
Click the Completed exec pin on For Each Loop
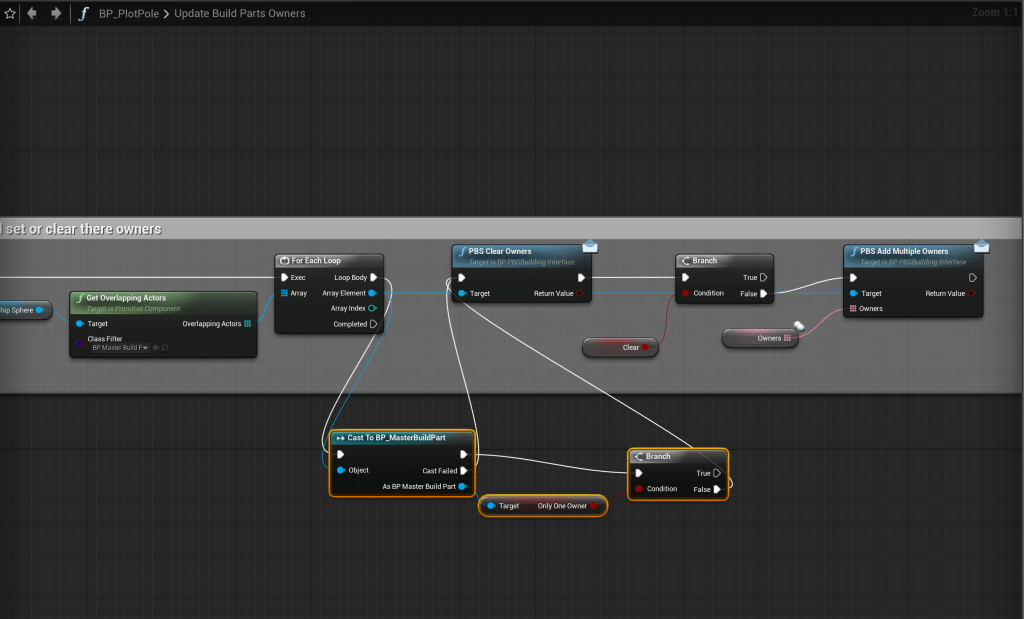point(373,324)
